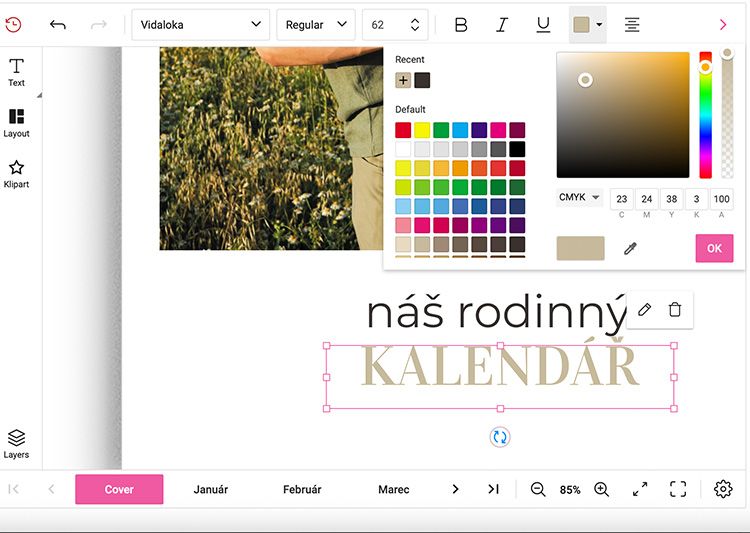Open the Klipart panel

[x=16, y=174]
